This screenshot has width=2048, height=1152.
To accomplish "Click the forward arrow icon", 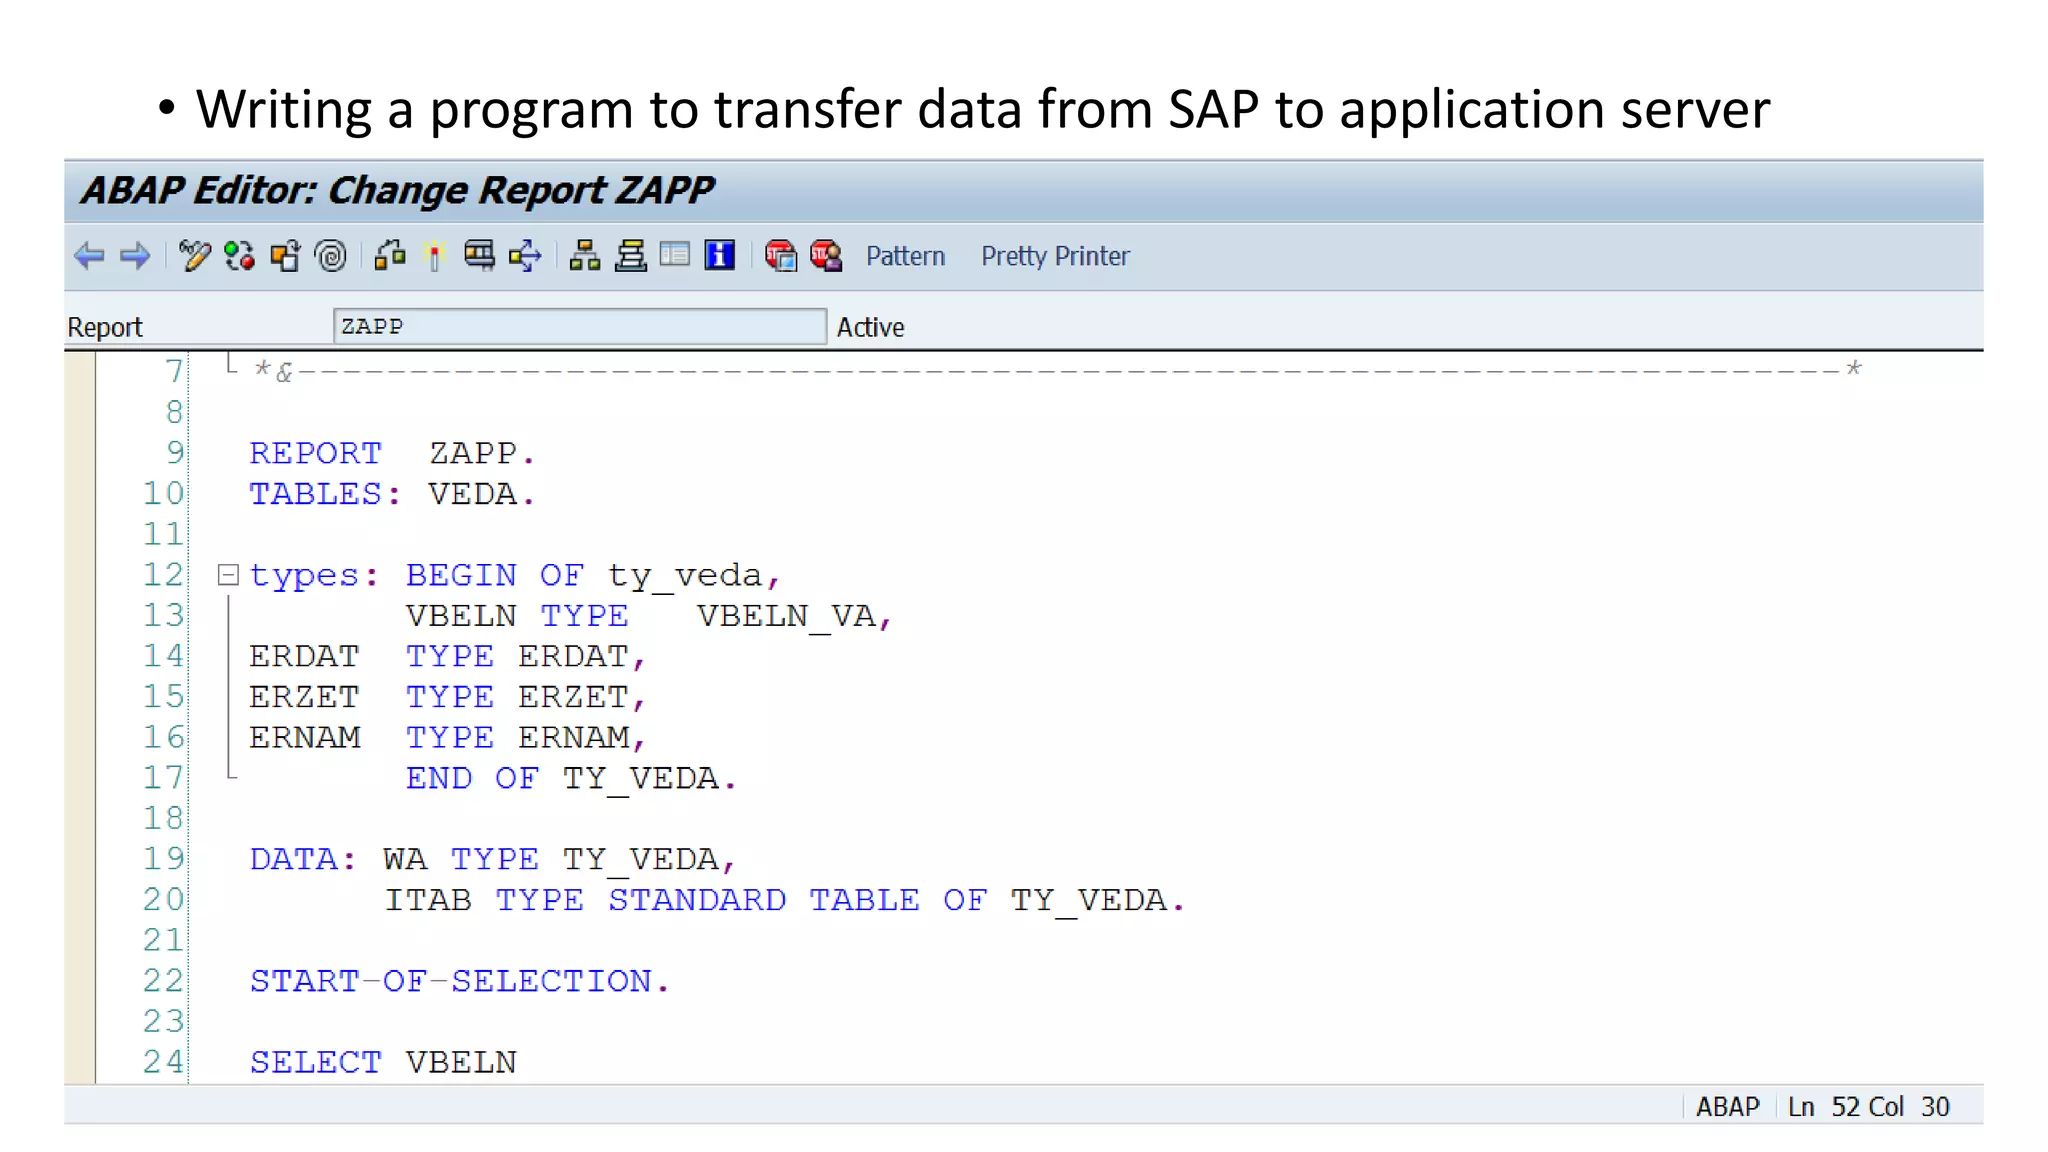I will point(135,256).
